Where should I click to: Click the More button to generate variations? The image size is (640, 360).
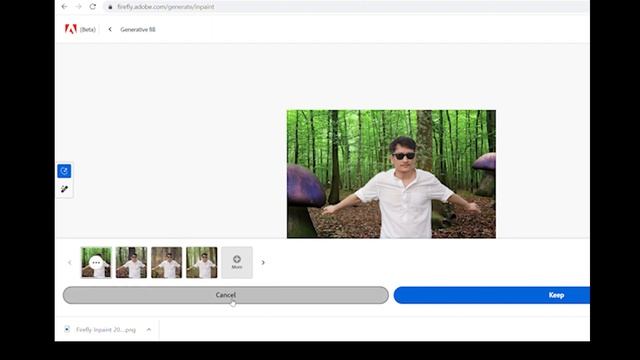237,262
